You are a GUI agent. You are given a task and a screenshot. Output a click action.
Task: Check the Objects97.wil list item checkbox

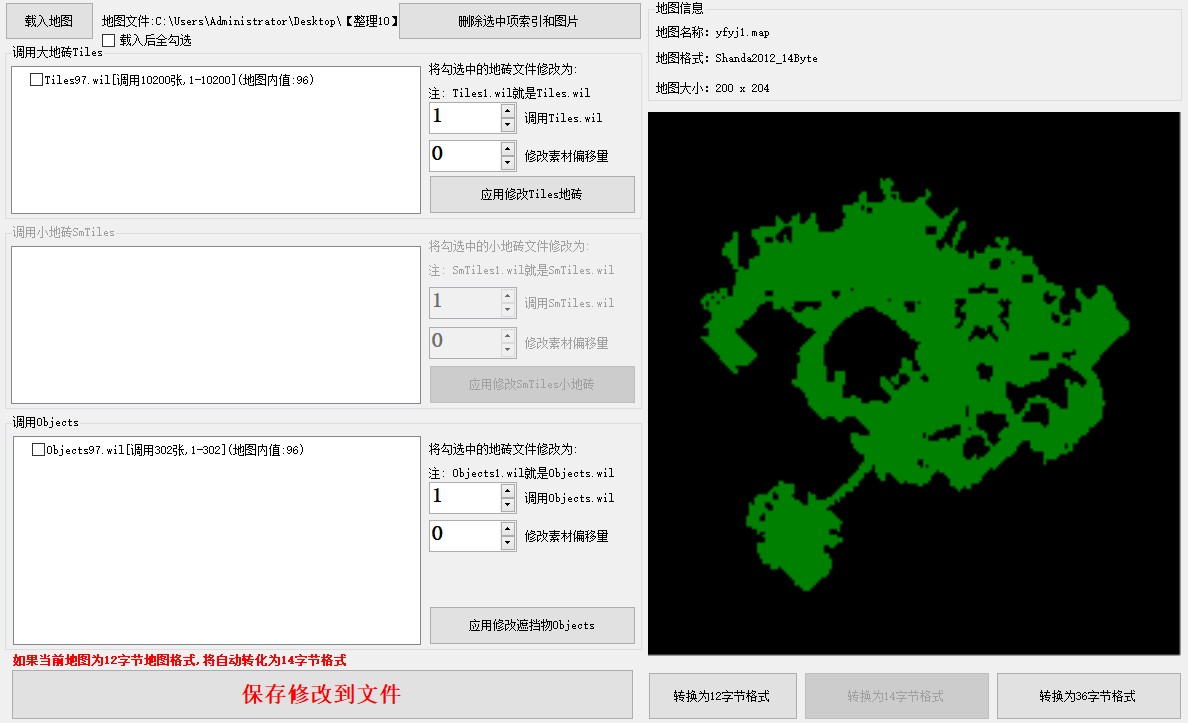click(39, 450)
